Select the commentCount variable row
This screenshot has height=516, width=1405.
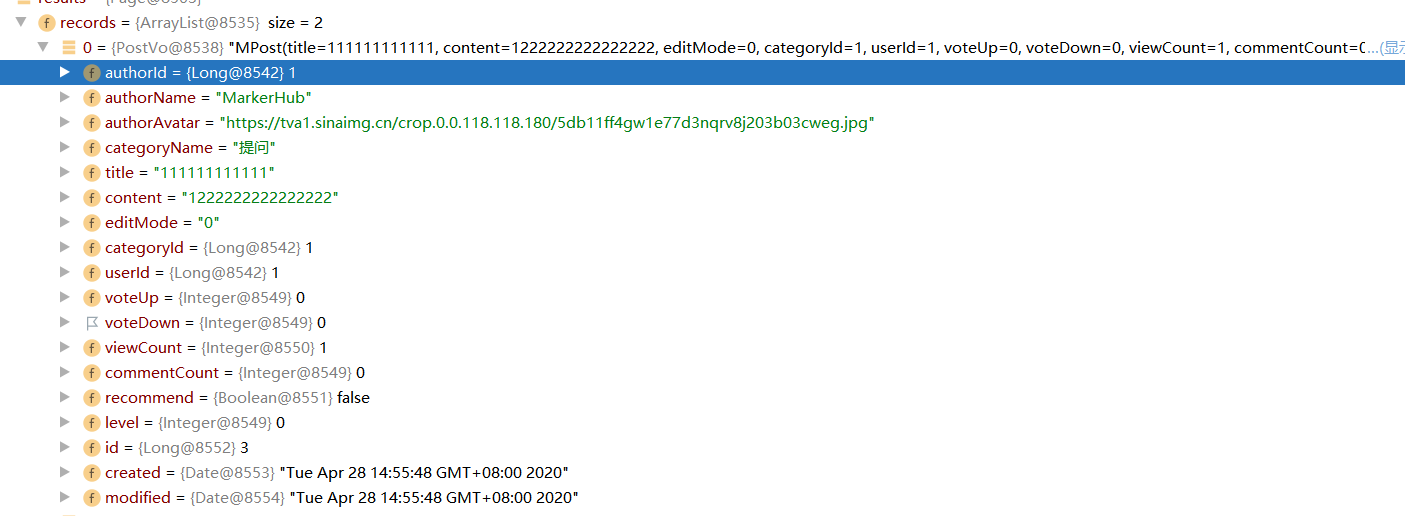tap(702, 373)
